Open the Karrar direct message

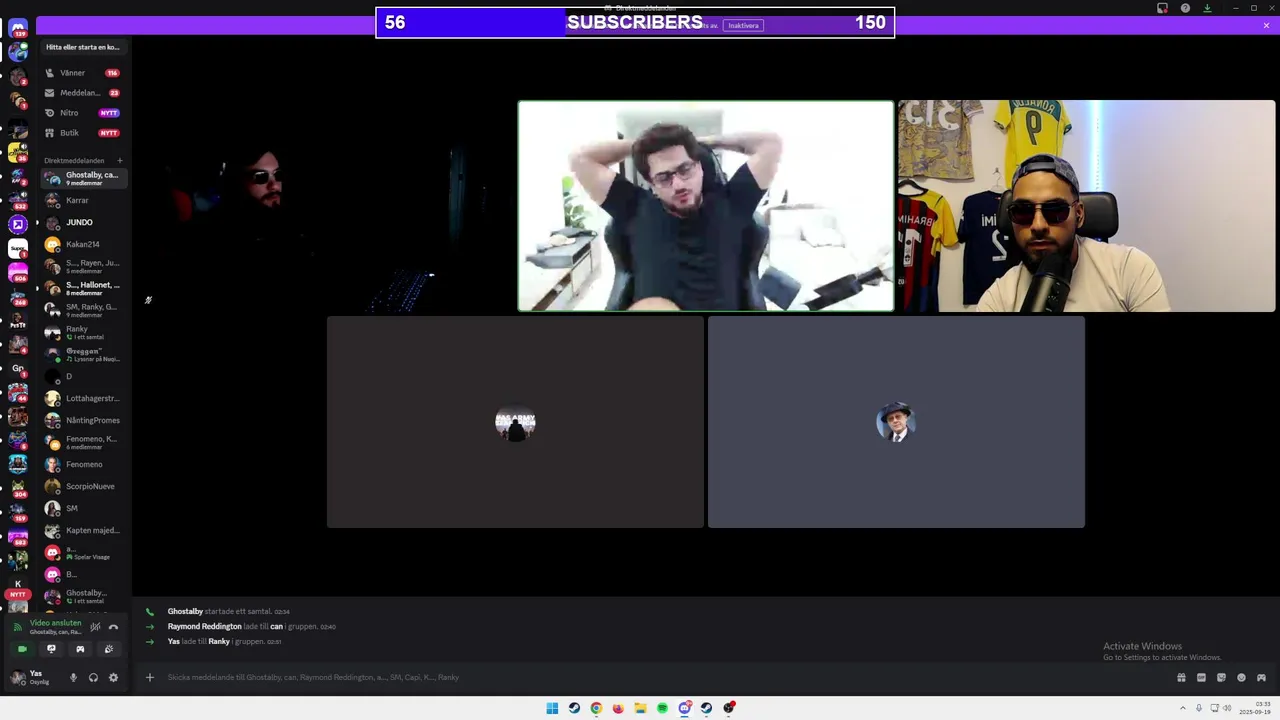(83, 200)
